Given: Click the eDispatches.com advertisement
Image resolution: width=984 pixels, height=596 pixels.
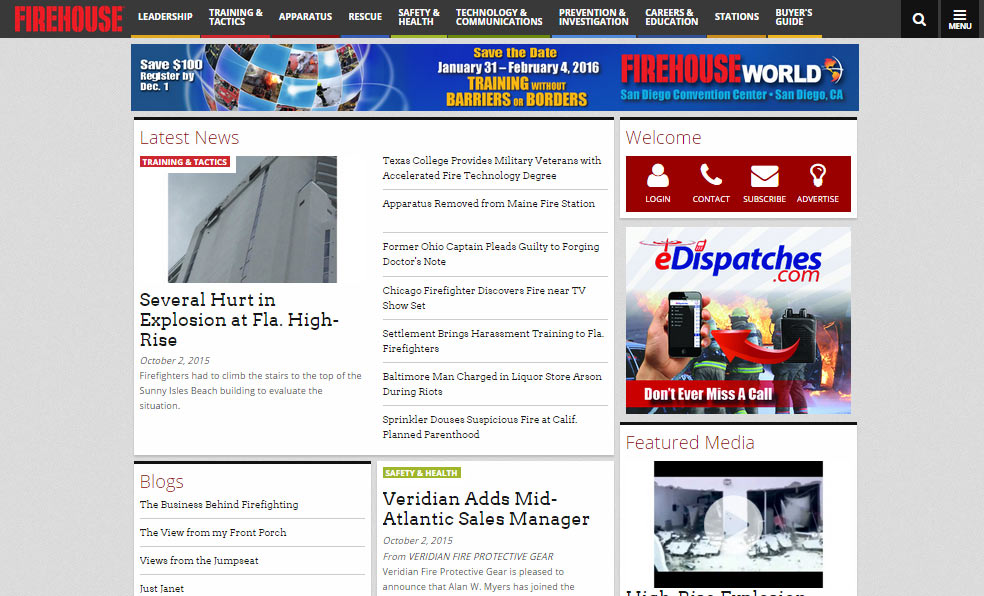Looking at the screenshot, I should 738,321.
